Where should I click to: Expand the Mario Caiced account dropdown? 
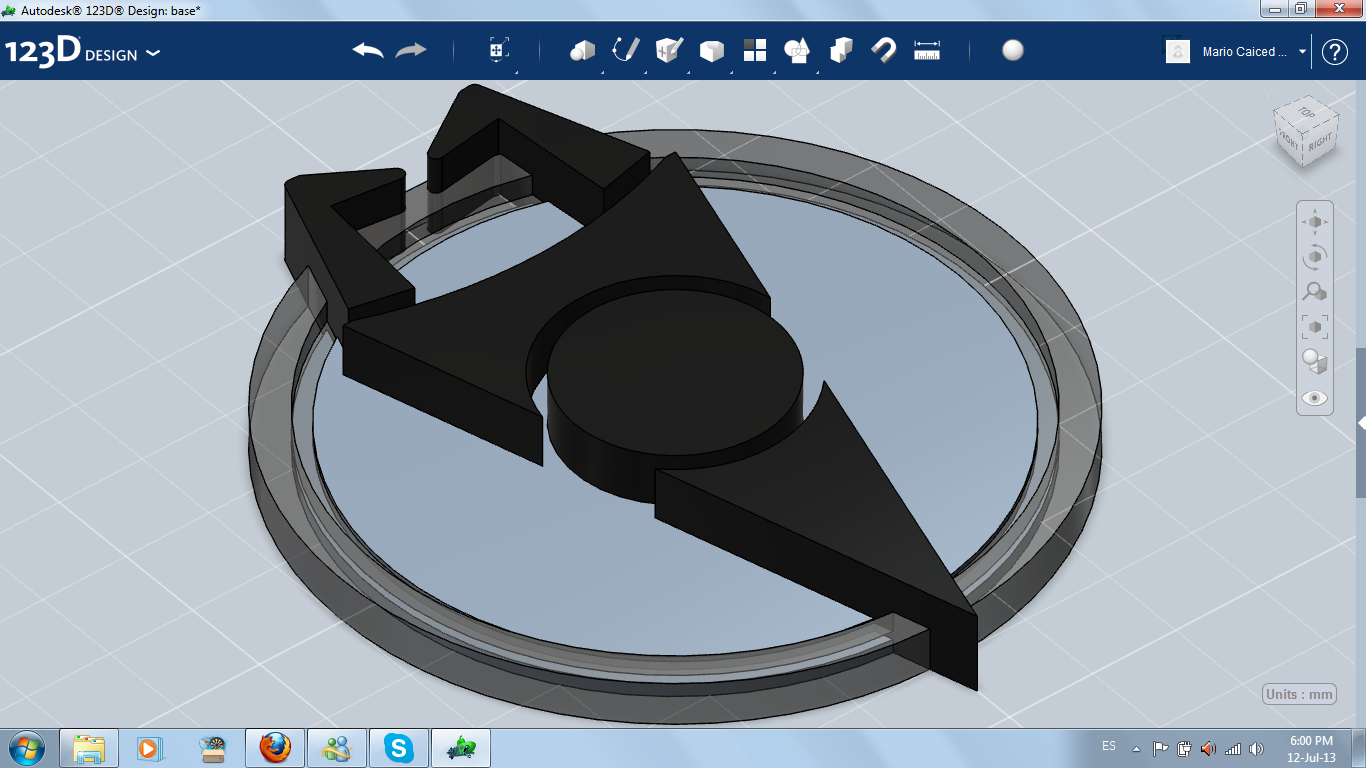(1302, 52)
